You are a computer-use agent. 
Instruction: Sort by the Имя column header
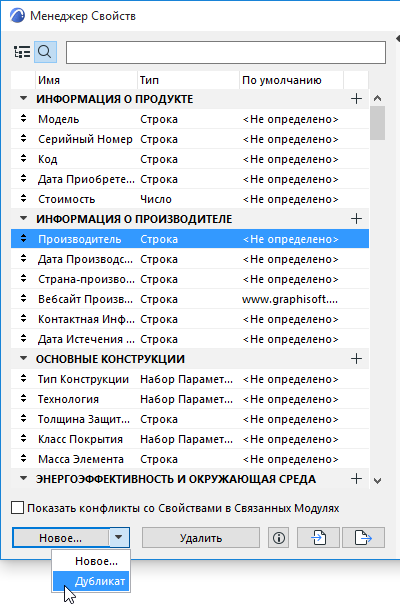tap(86, 80)
